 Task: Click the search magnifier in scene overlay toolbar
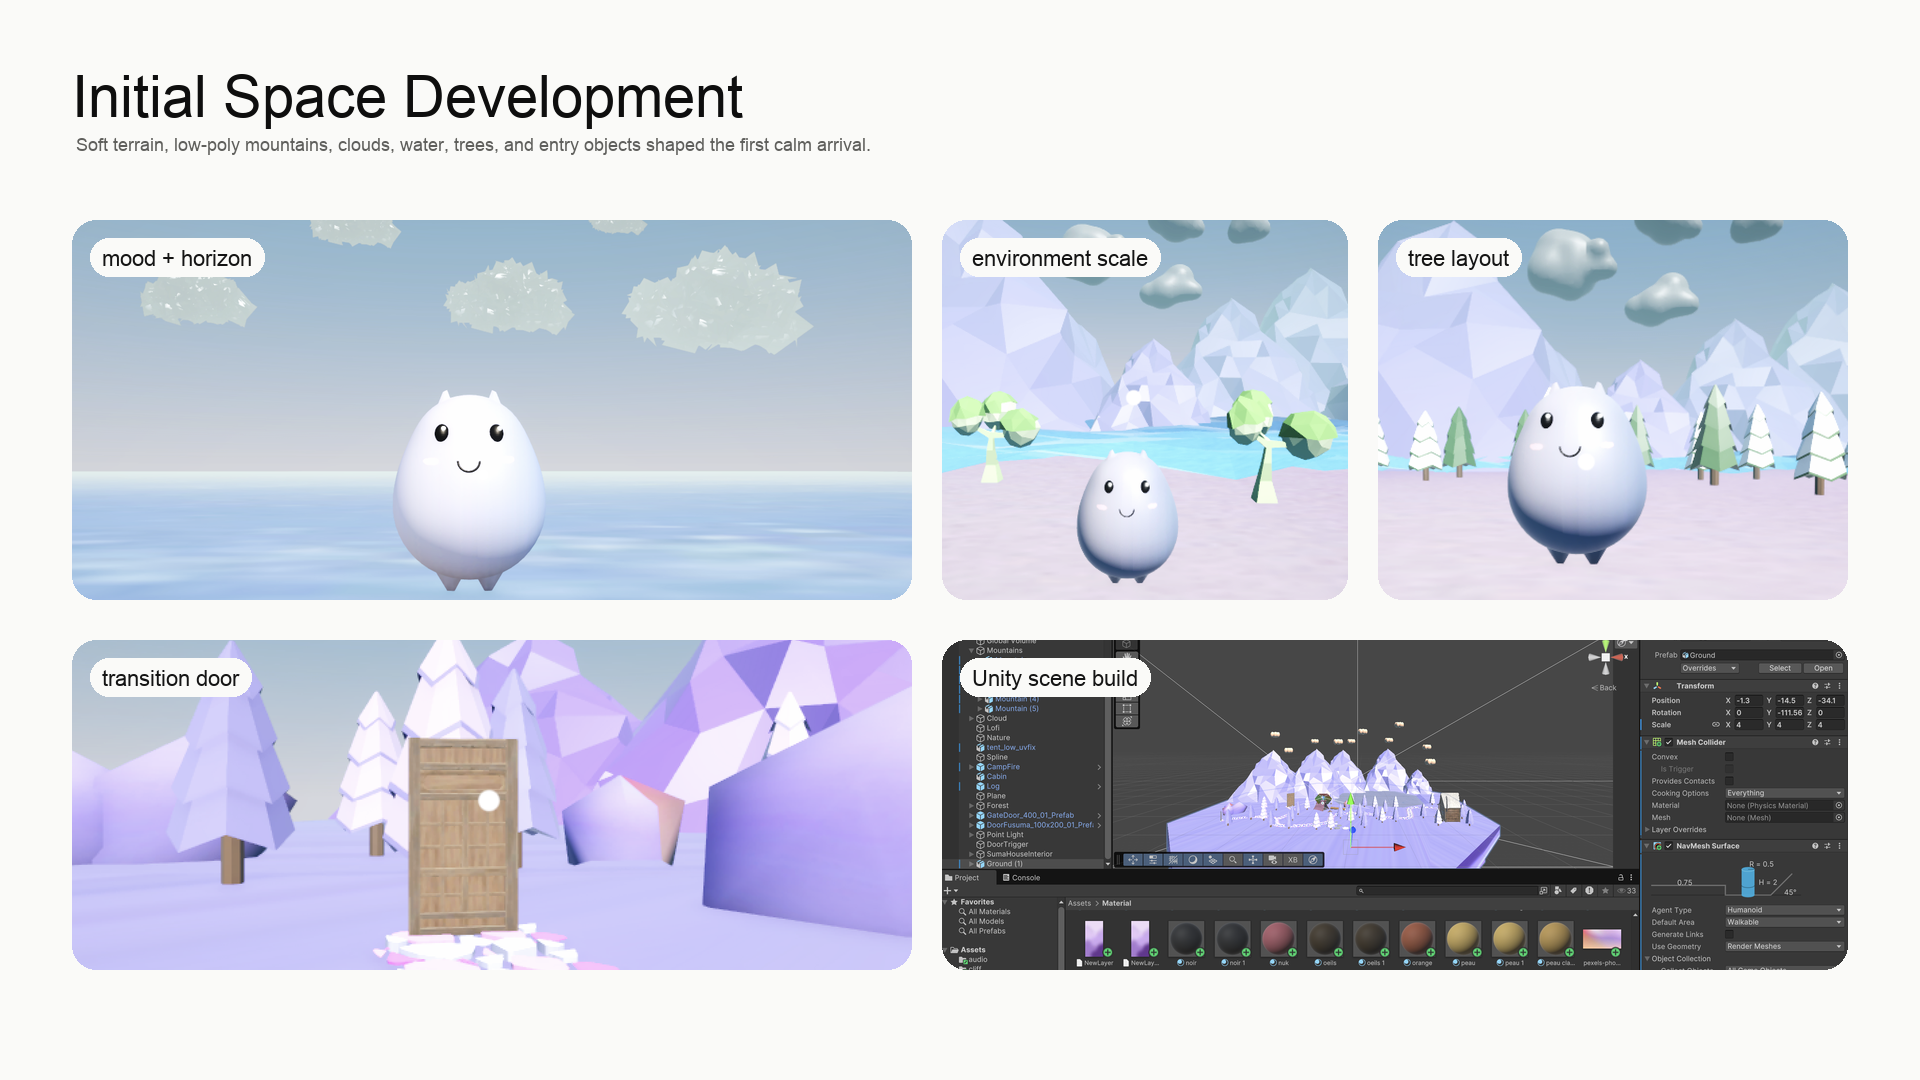(1233, 859)
